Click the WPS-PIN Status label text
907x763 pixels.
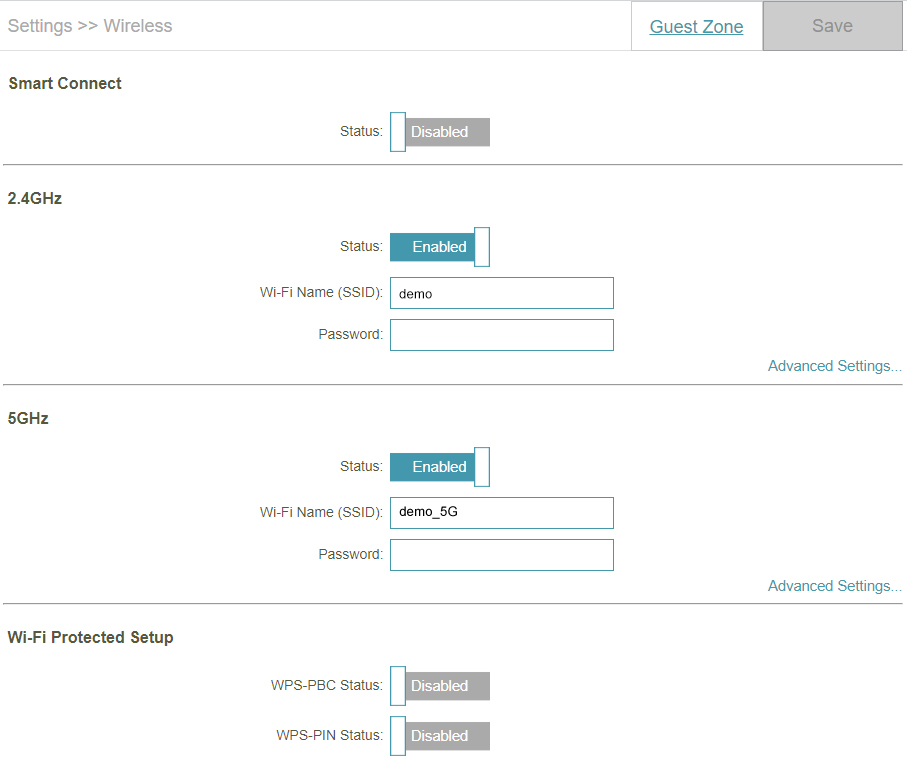(329, 736)
